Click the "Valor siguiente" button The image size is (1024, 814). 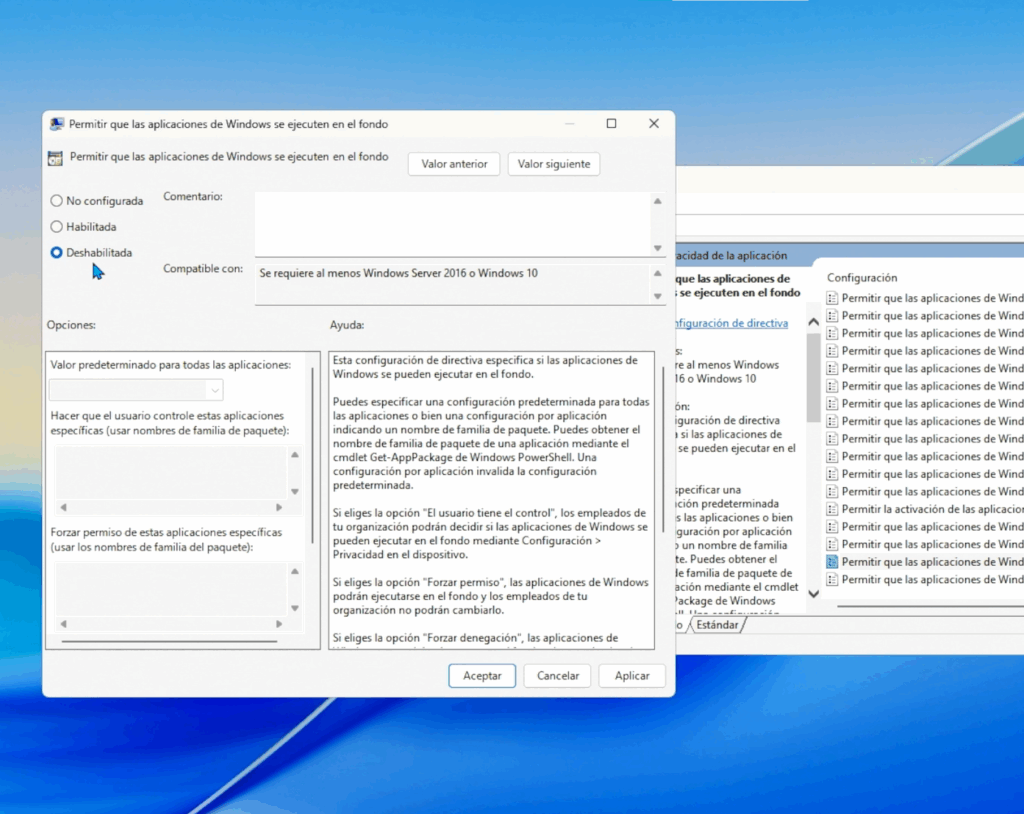[x=554, y=164]
